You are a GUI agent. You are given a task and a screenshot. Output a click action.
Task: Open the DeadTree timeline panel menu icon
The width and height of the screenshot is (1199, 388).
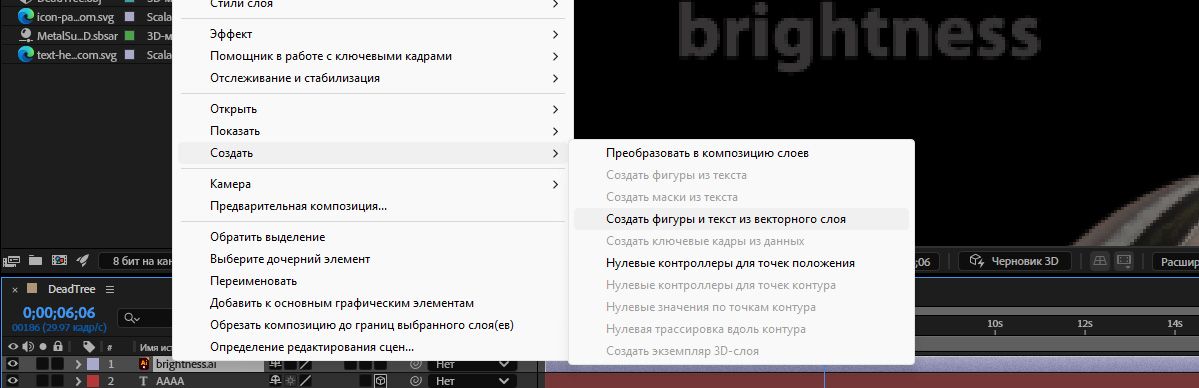109,289
